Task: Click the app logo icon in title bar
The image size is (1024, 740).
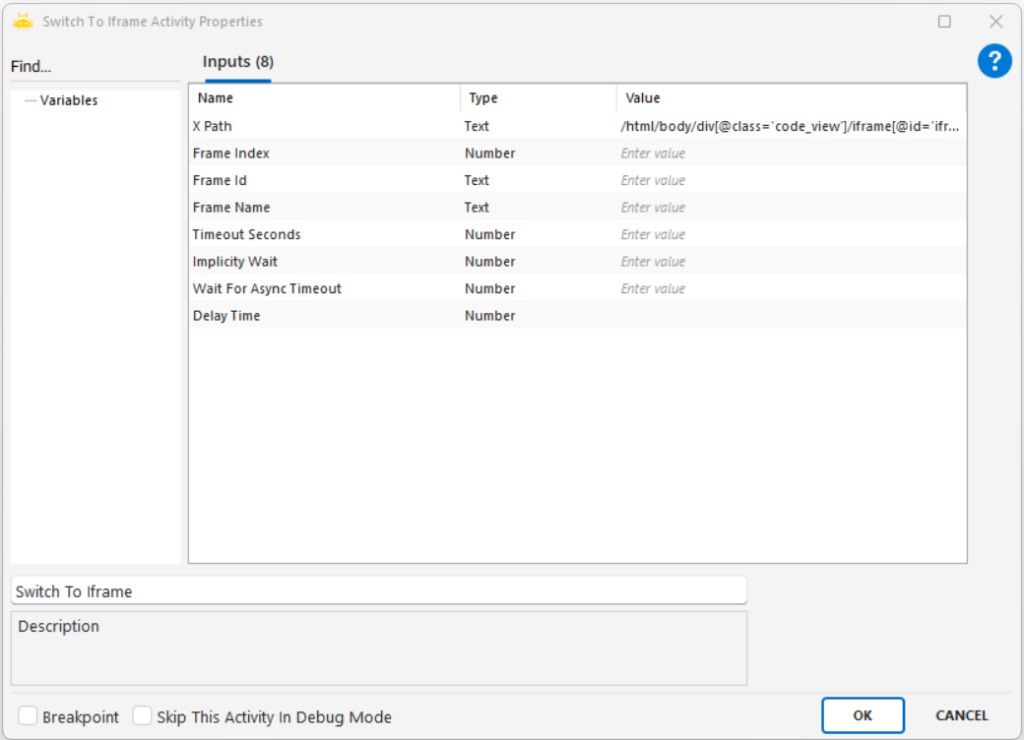Action: pyautogui.click(x=23, y=21)
